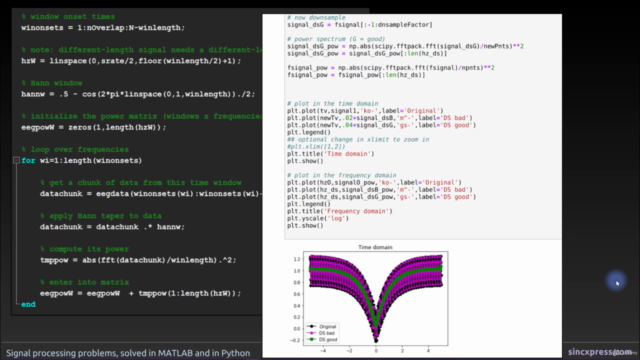Screen dimensions: 640x360
Task: Click the 'fsignal_pow = np.abs(scipy.fftpack.fft(fsignal)' line
Action: tap(391, 68)
